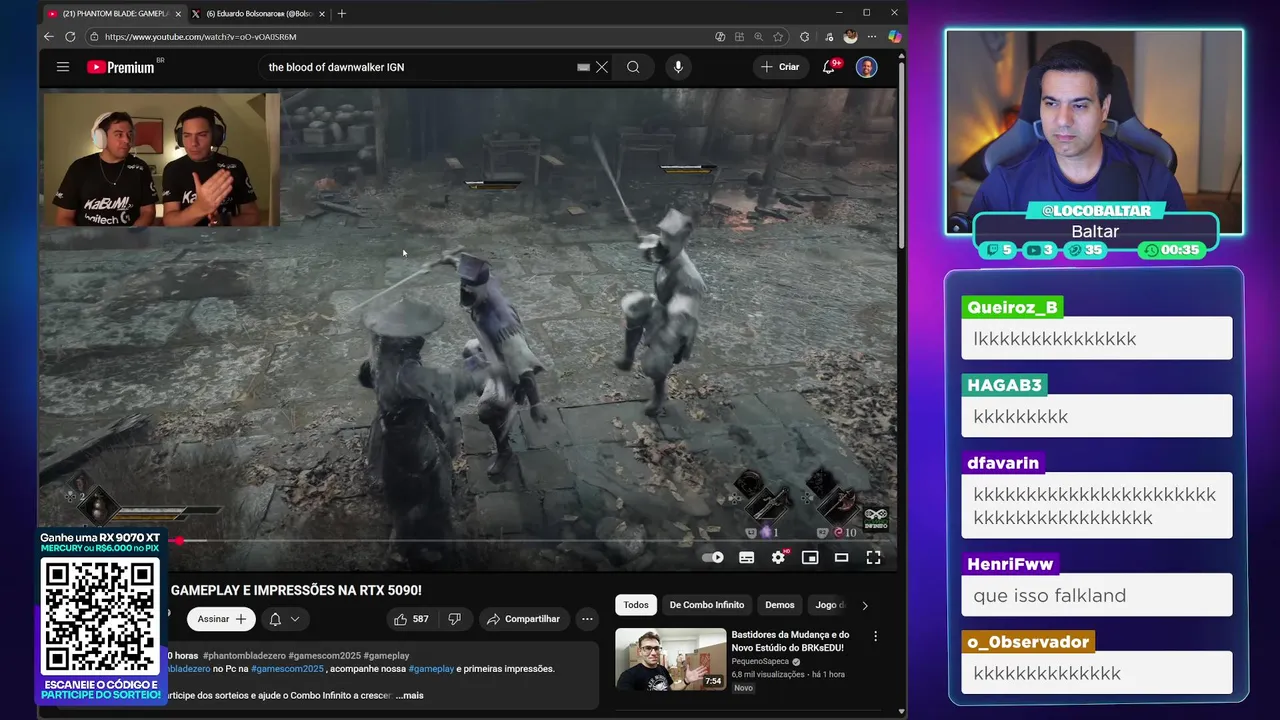
Task: Click Assinar subscribe button
Action: tap(220, 619)
